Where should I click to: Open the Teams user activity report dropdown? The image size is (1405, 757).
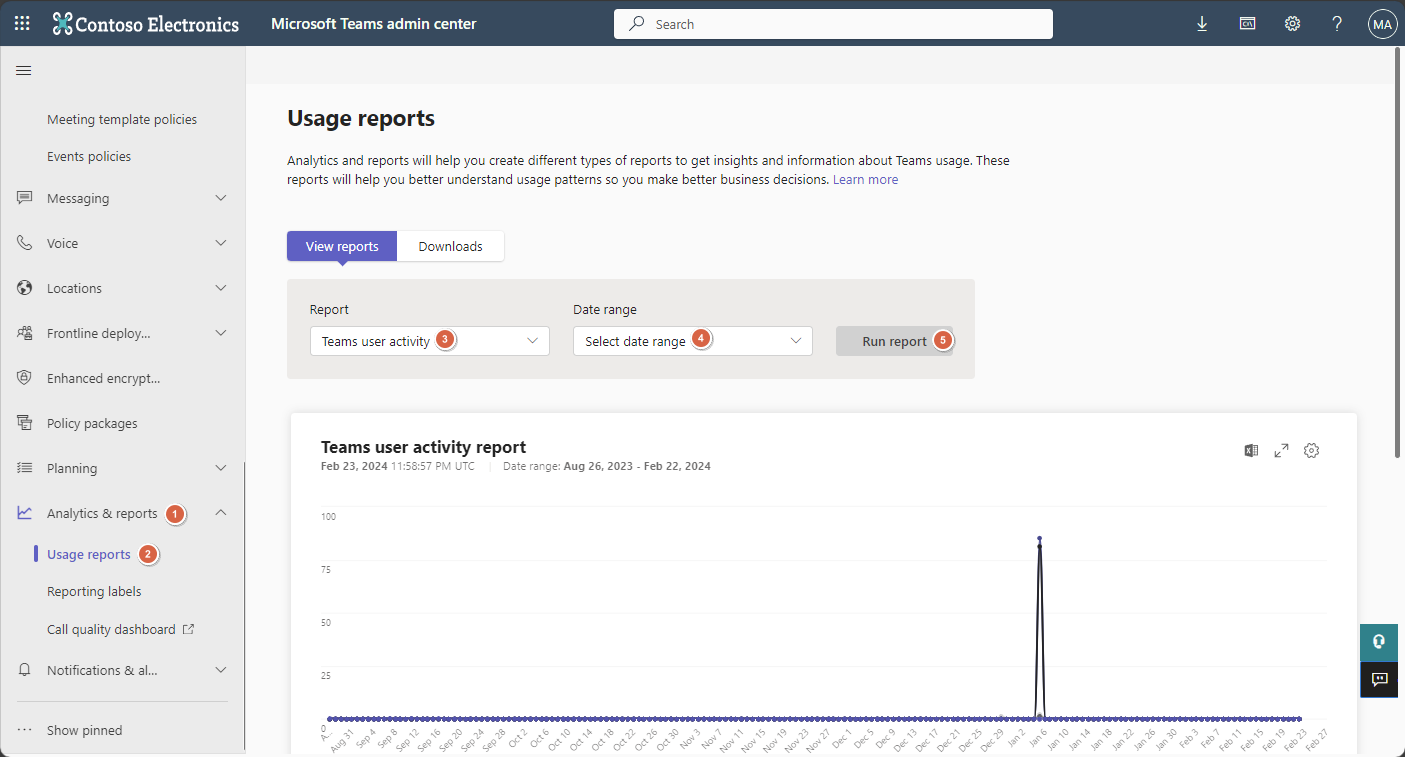[x=430, y=341]
